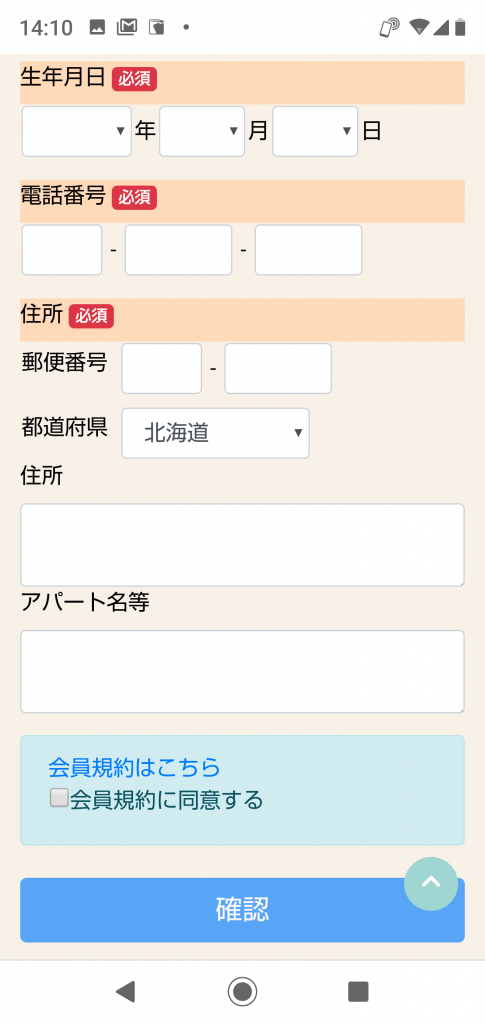The width and height of the screenshot is (485, 1024).
Task: Check the 会員規約に同意する checkbox
Action: [x=59, y=798]
